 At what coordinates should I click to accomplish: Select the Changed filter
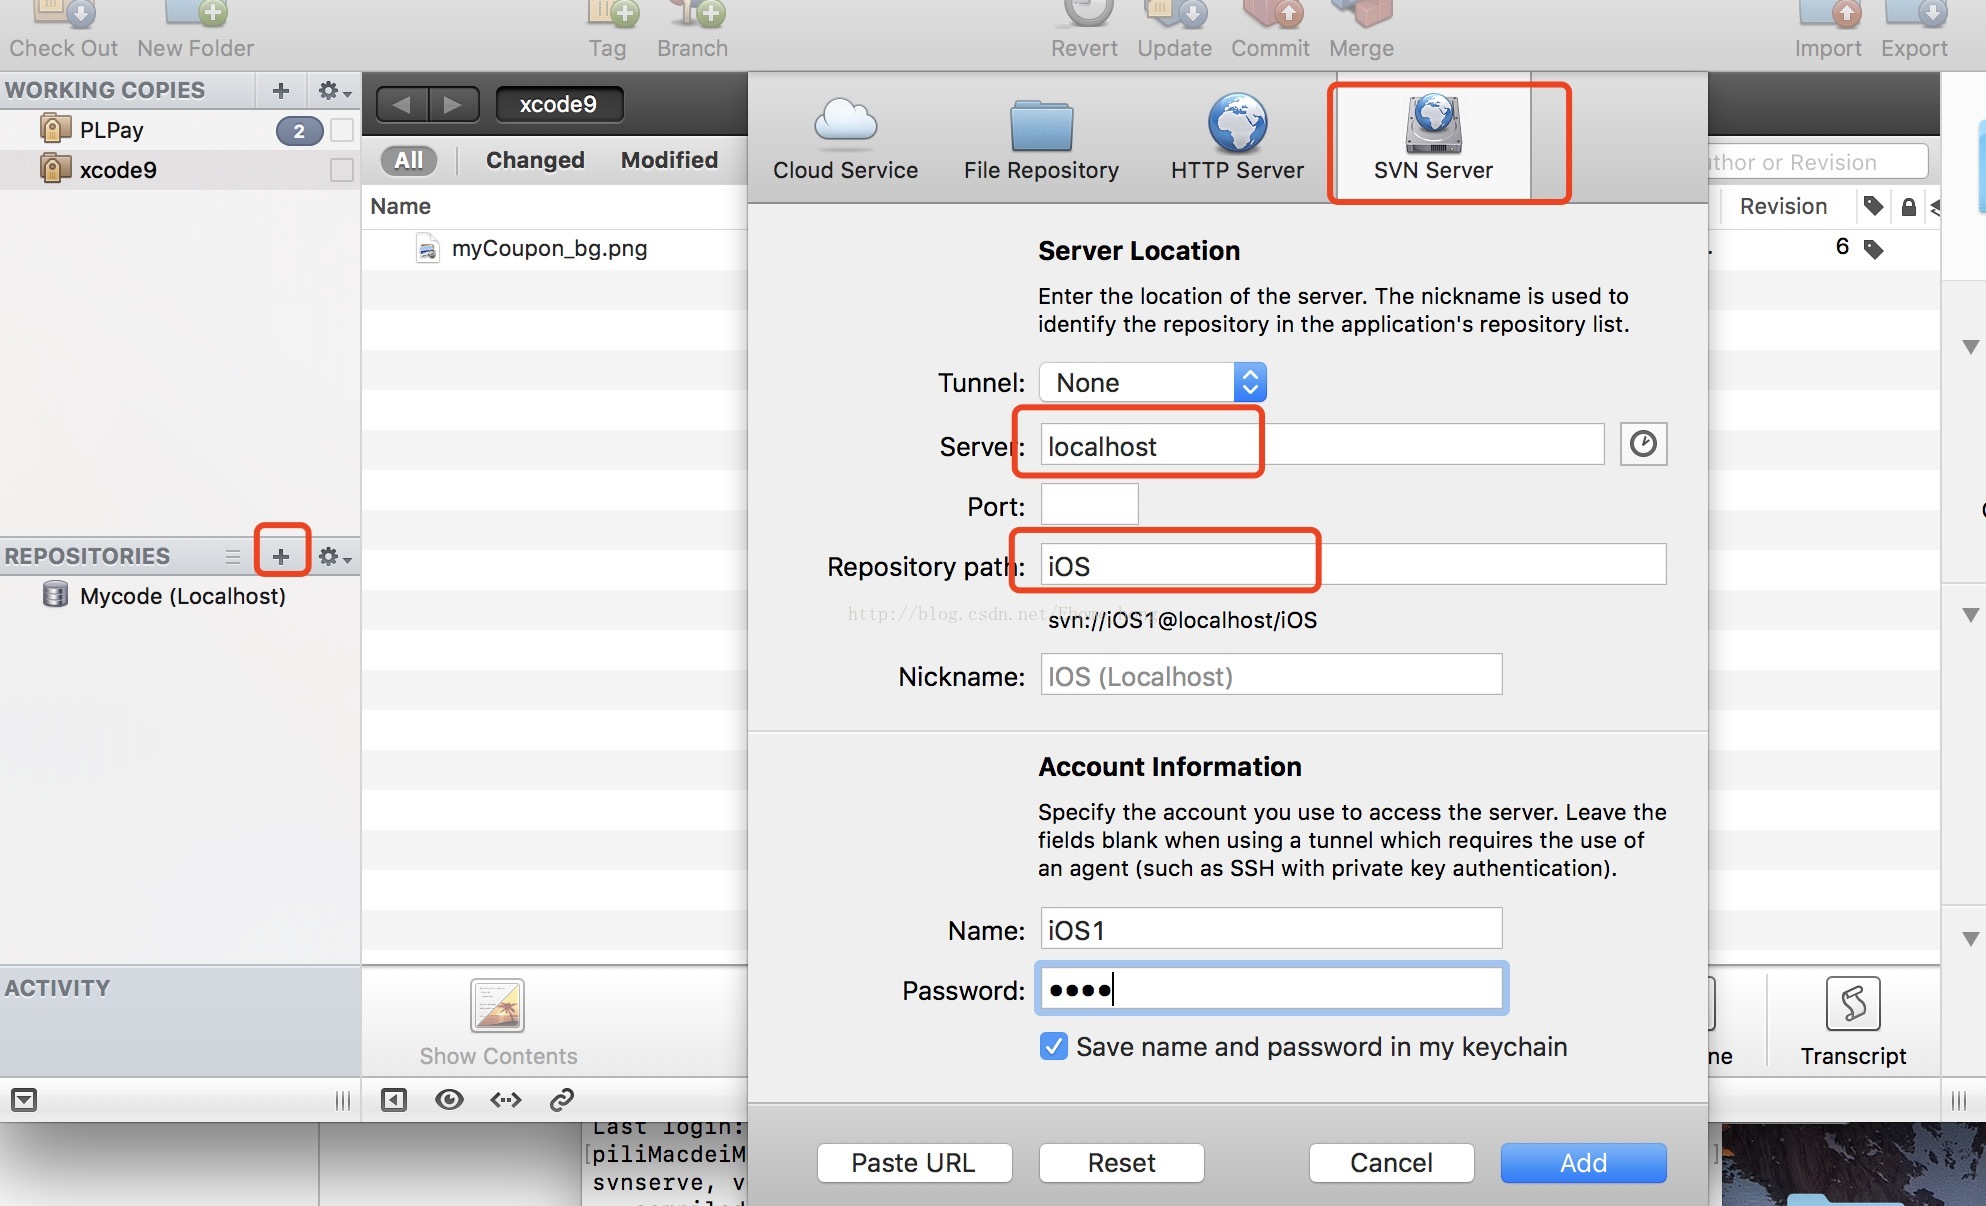click(x=535, y=160)
